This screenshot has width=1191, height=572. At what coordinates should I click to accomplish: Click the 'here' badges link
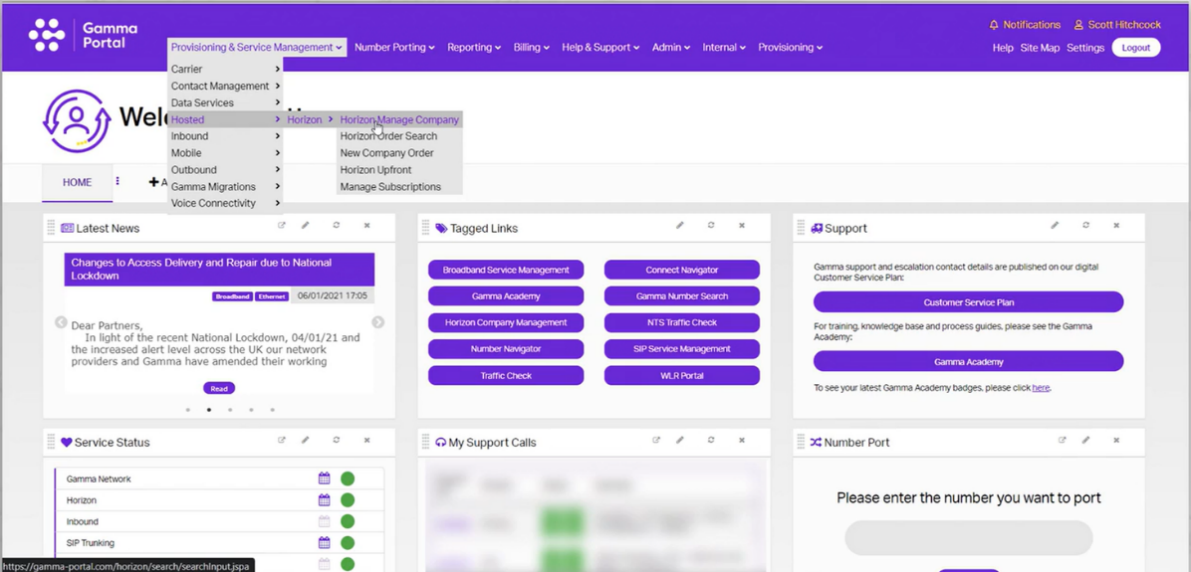(1041, 387)
